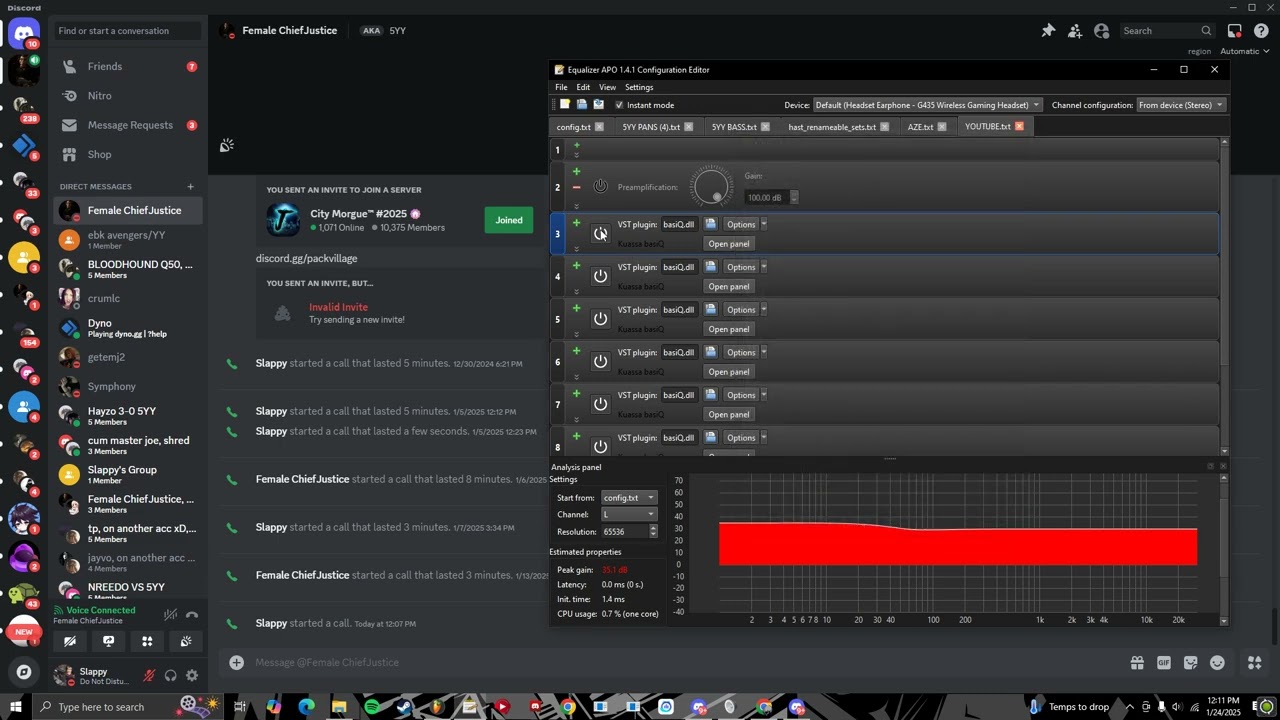Open the GIF picker
The image size is (1280, 720).
[x=1164, y=662]
